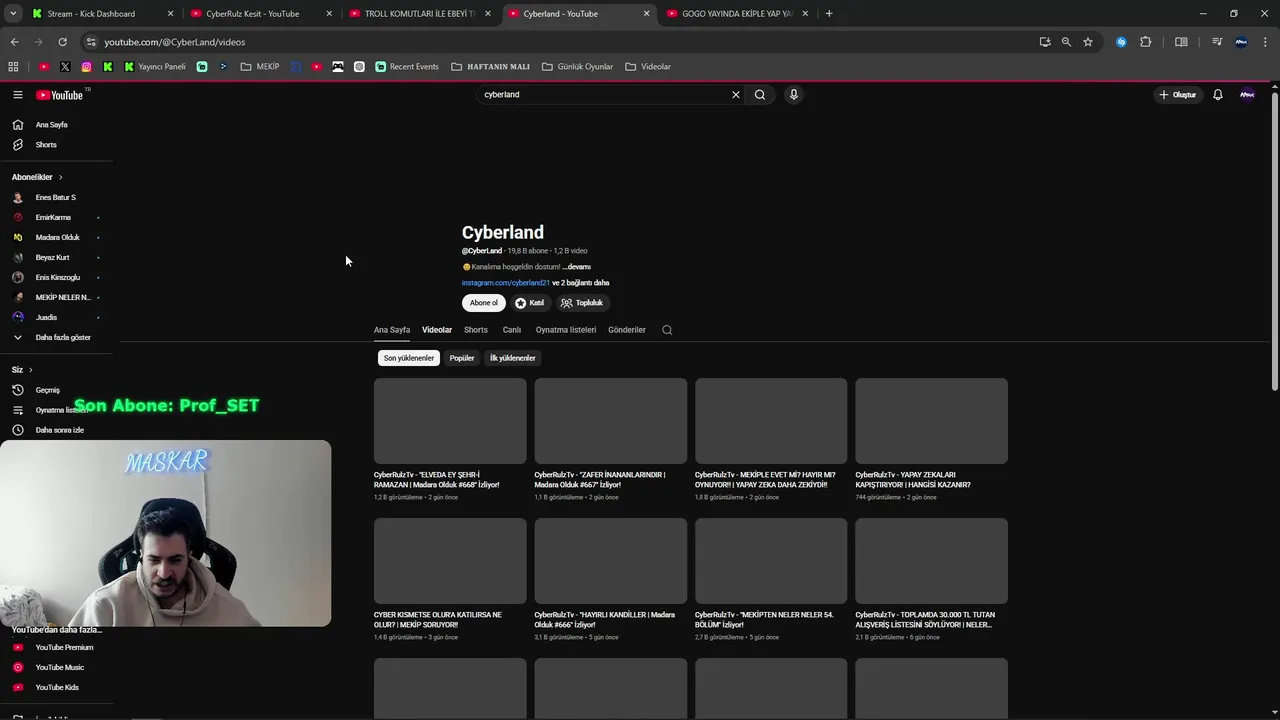Click the Oluştur create button
This screenshot has height=720, width=1280.
click(1178, 95)
